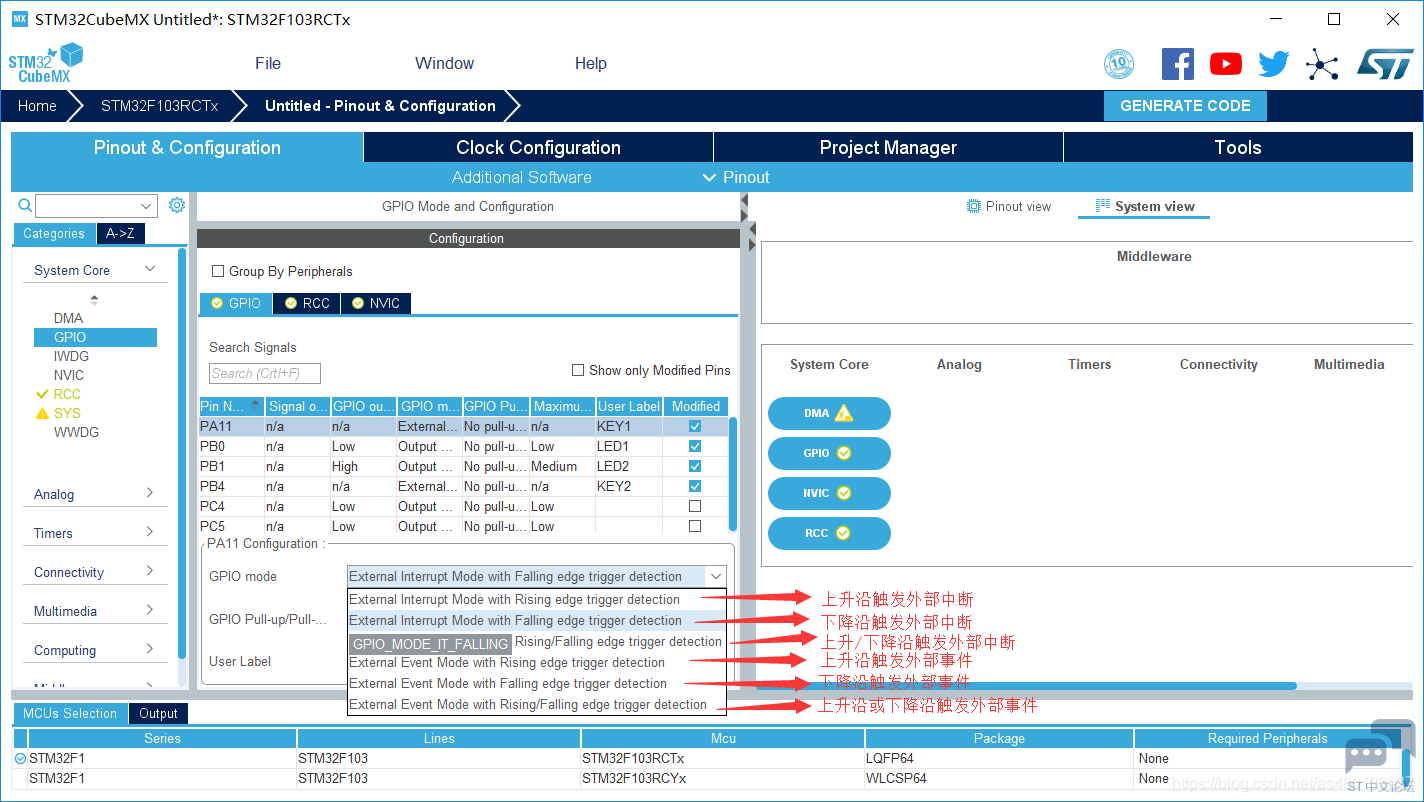Click the ST logo icon
This screenshot has width=1424, height=802.
click(x=1385, y=64)
